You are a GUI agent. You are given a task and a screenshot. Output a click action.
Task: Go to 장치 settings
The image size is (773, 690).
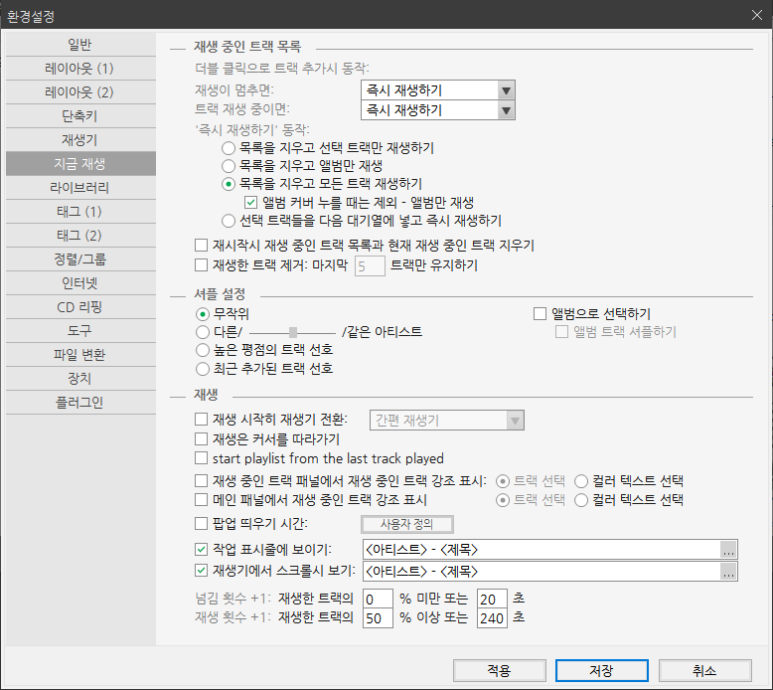[x=81, y=379]
